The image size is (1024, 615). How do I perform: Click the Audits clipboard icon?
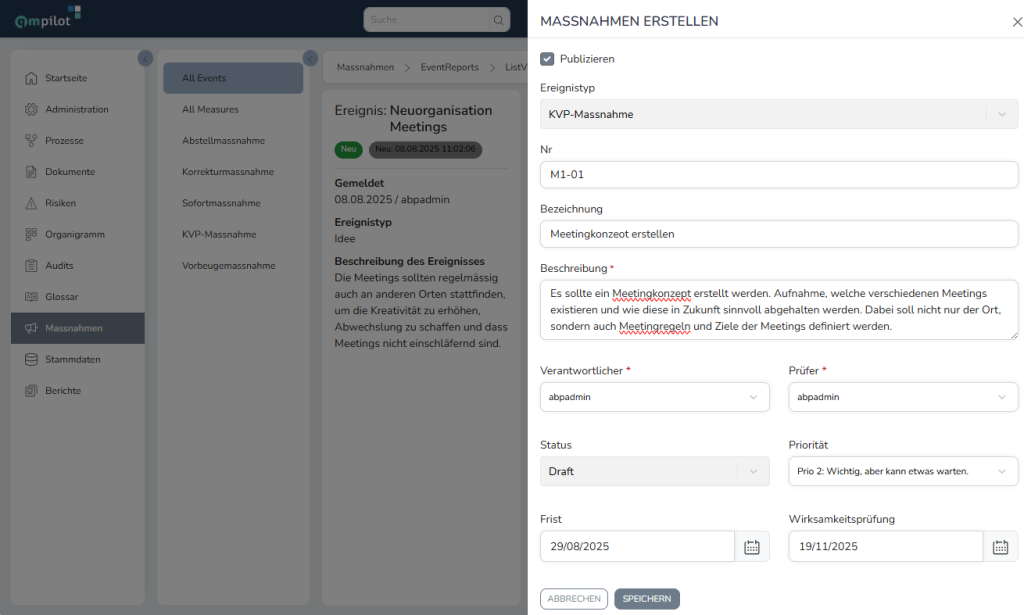pos(31,266)
